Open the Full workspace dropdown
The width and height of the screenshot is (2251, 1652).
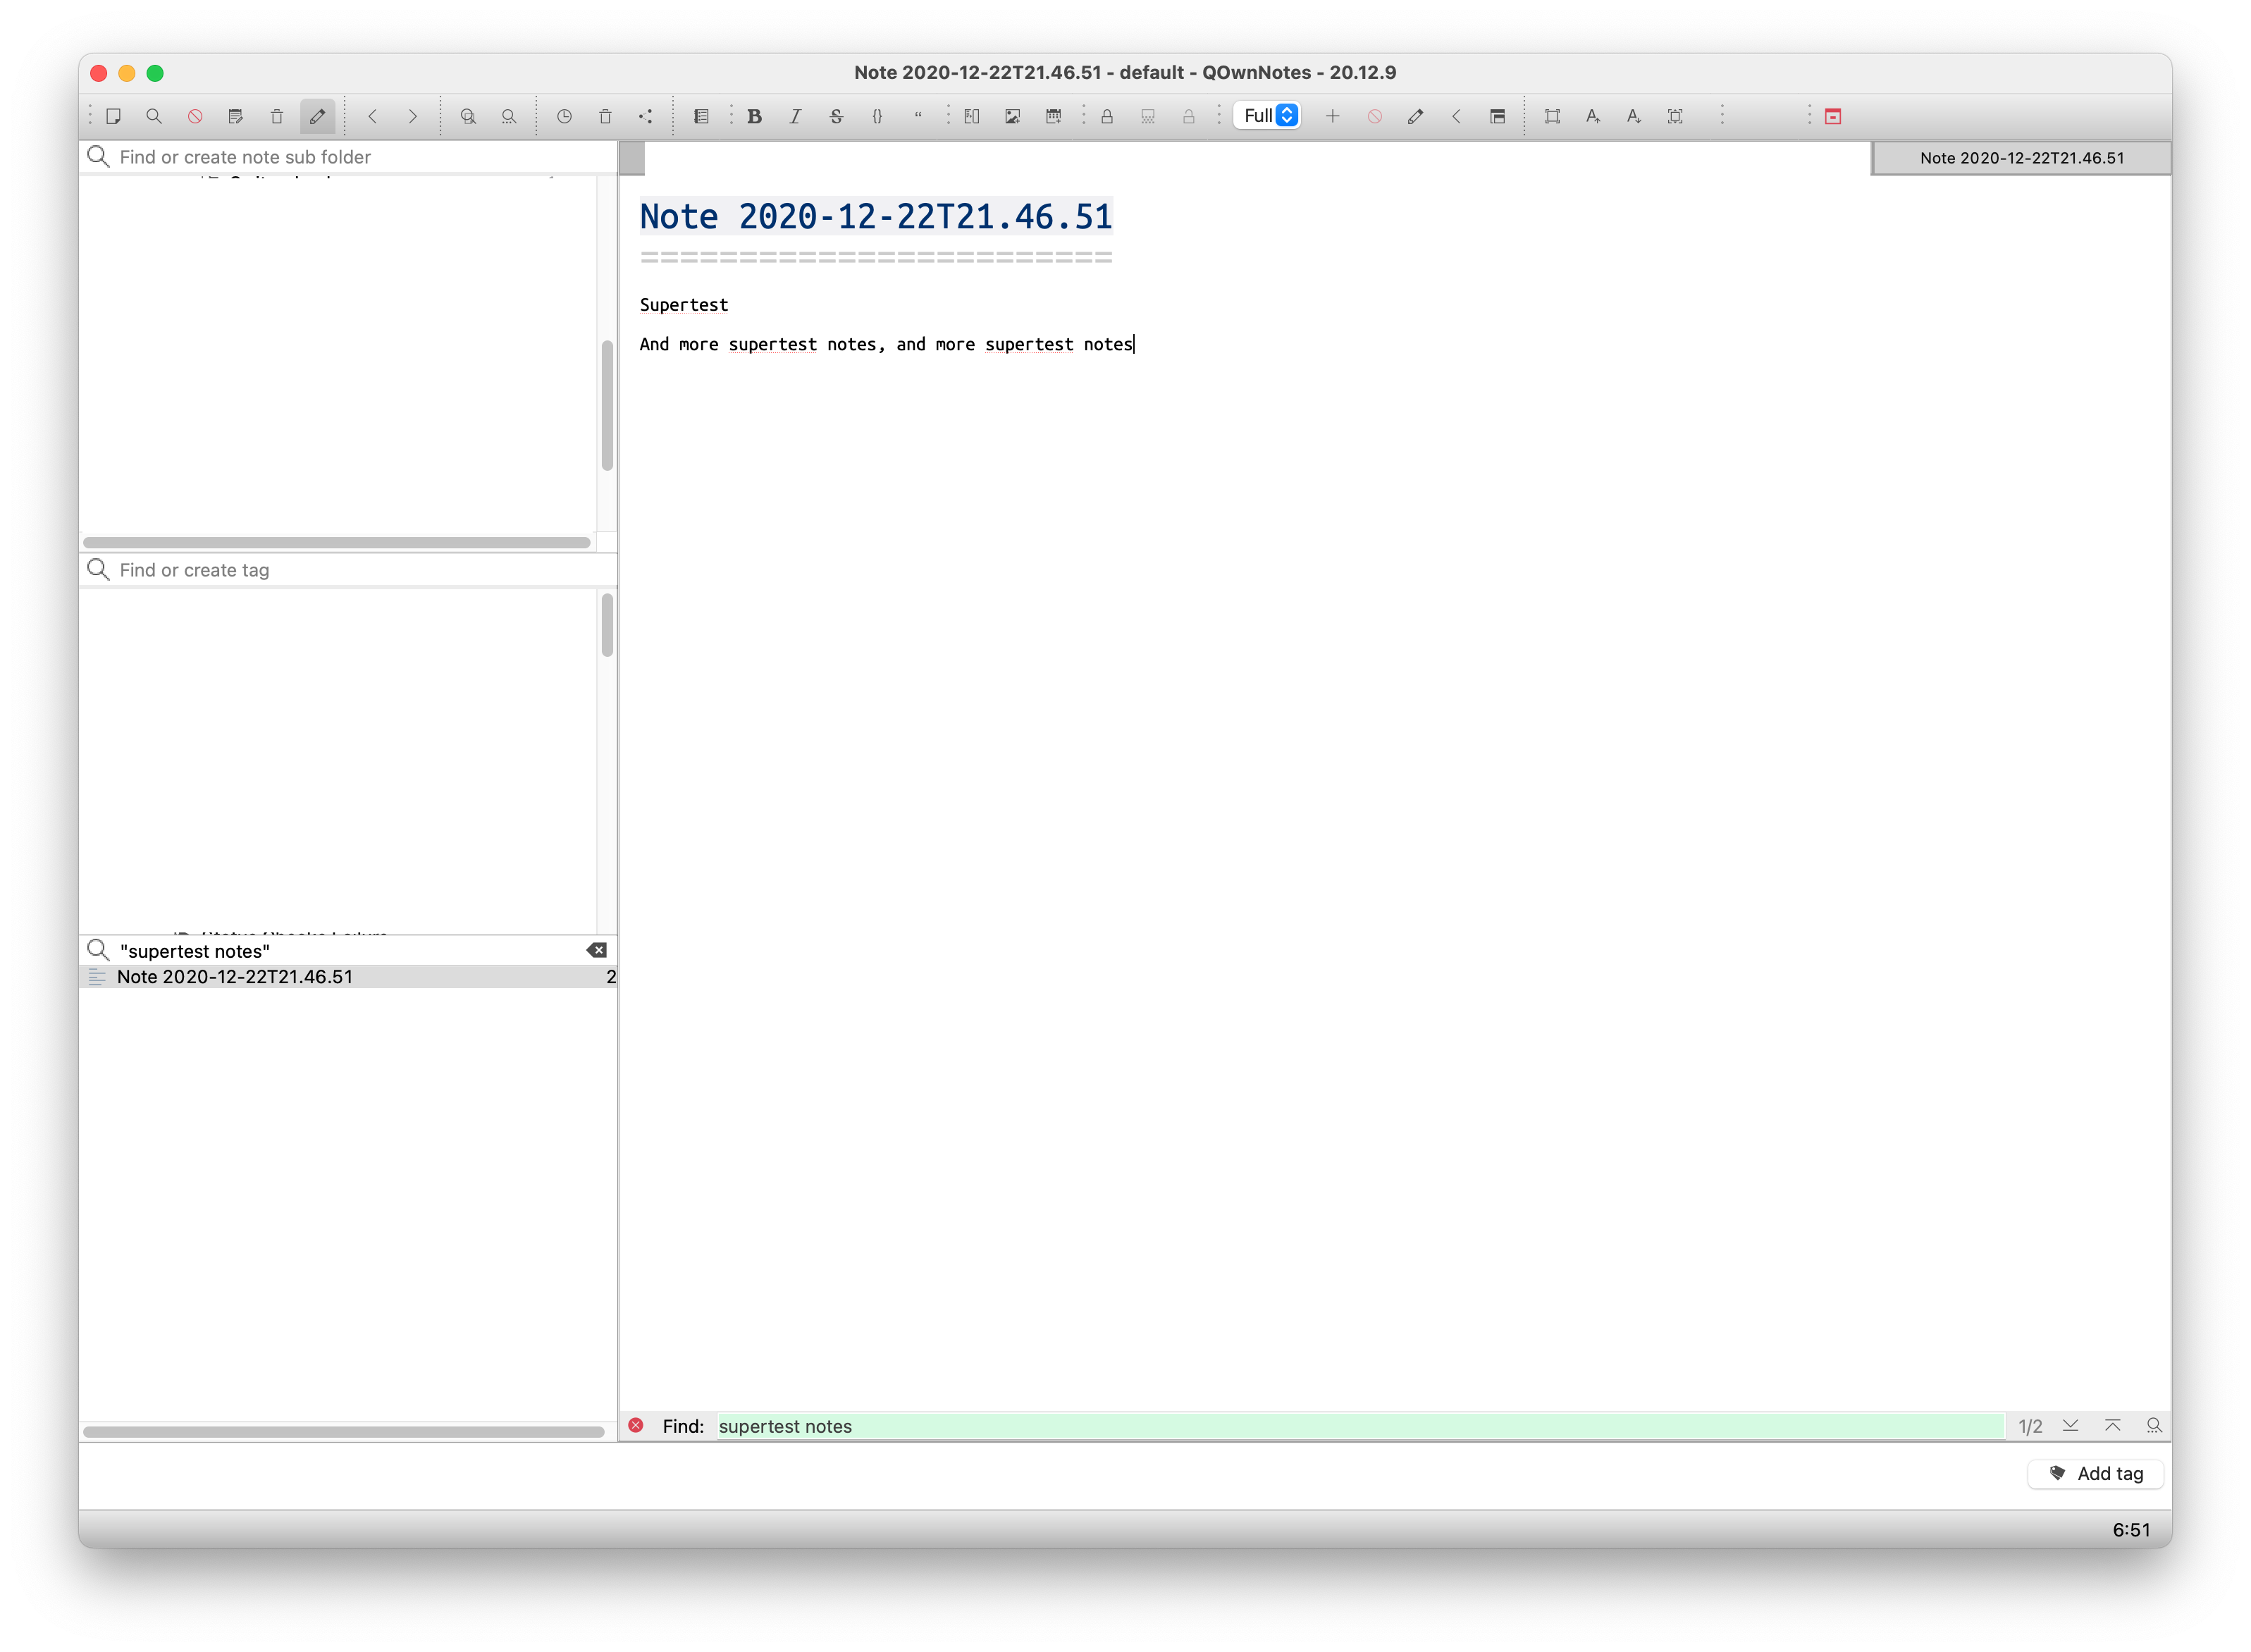point(1268,116)
